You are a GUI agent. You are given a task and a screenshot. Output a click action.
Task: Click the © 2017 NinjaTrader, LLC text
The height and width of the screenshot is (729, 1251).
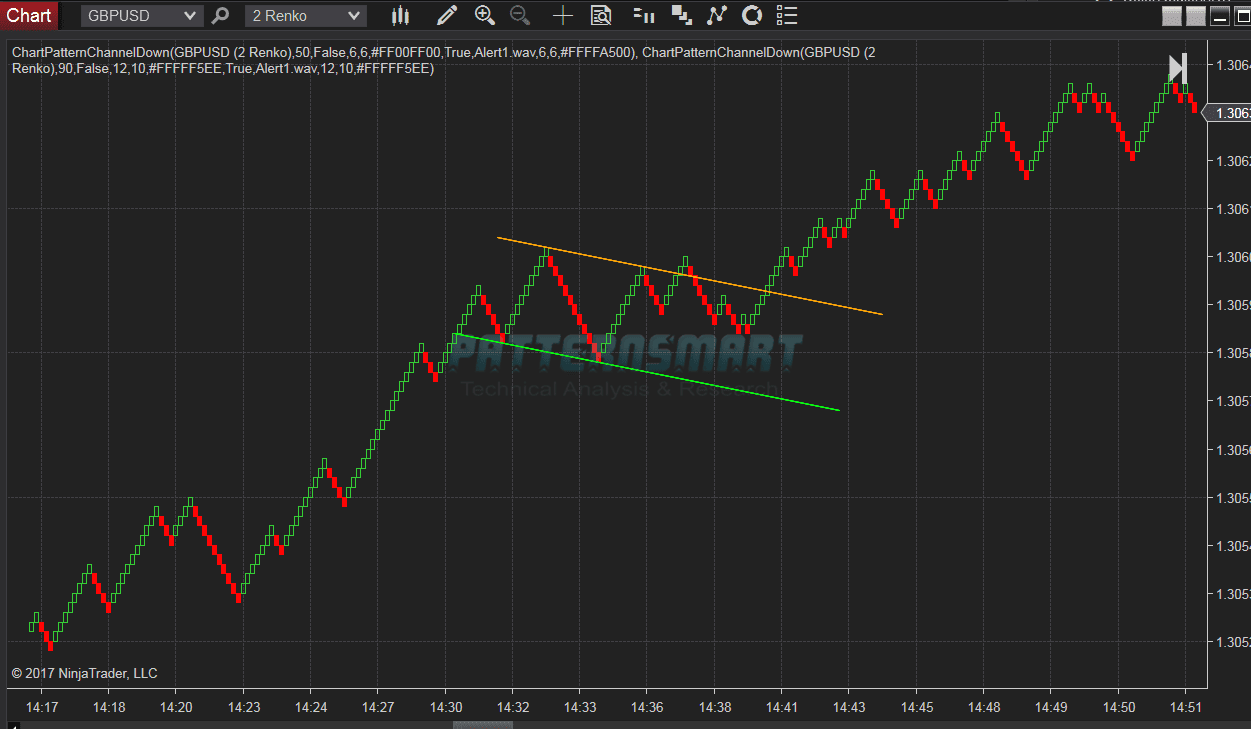(84, 673)
